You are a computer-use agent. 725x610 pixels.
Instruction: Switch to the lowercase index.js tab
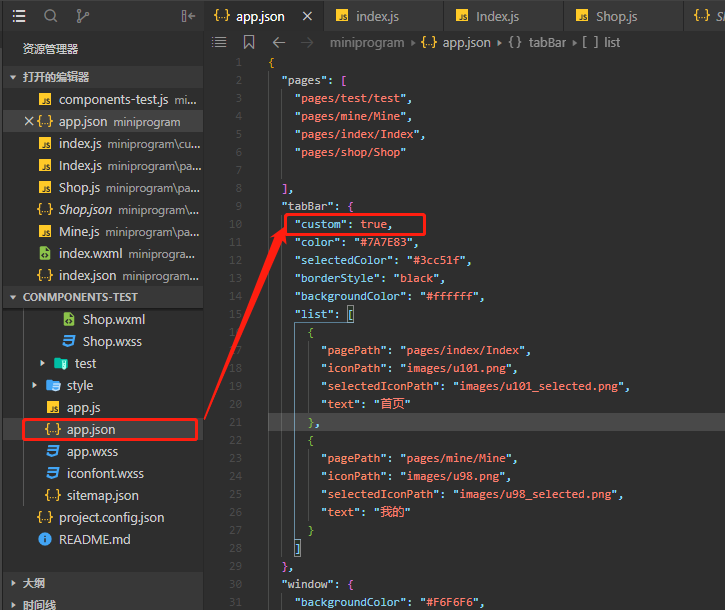383,17
